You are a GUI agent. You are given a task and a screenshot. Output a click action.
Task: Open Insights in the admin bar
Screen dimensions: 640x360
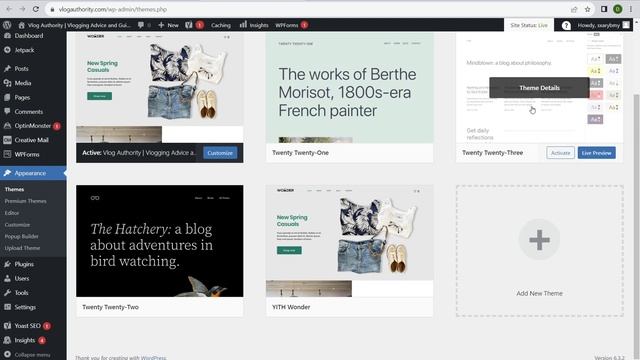pyautogui.click(x=254, y=25)
